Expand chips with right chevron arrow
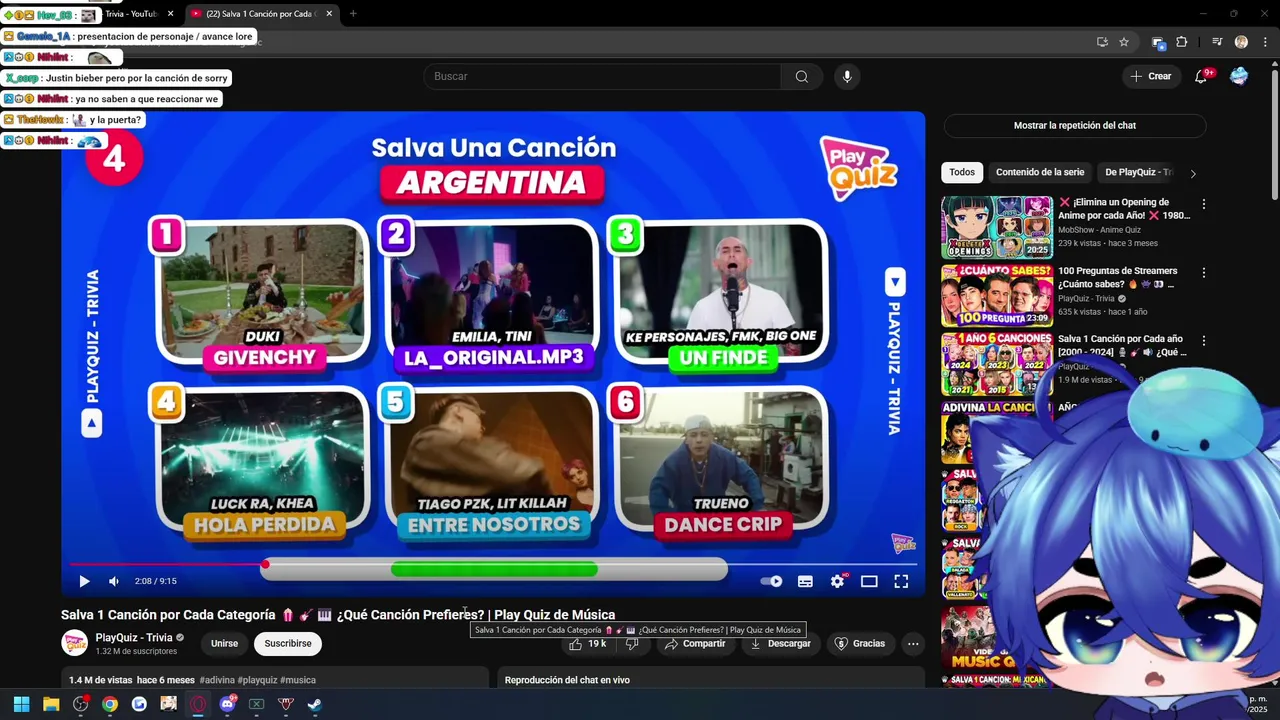1280x720 pixels. tap(1192, 173)
